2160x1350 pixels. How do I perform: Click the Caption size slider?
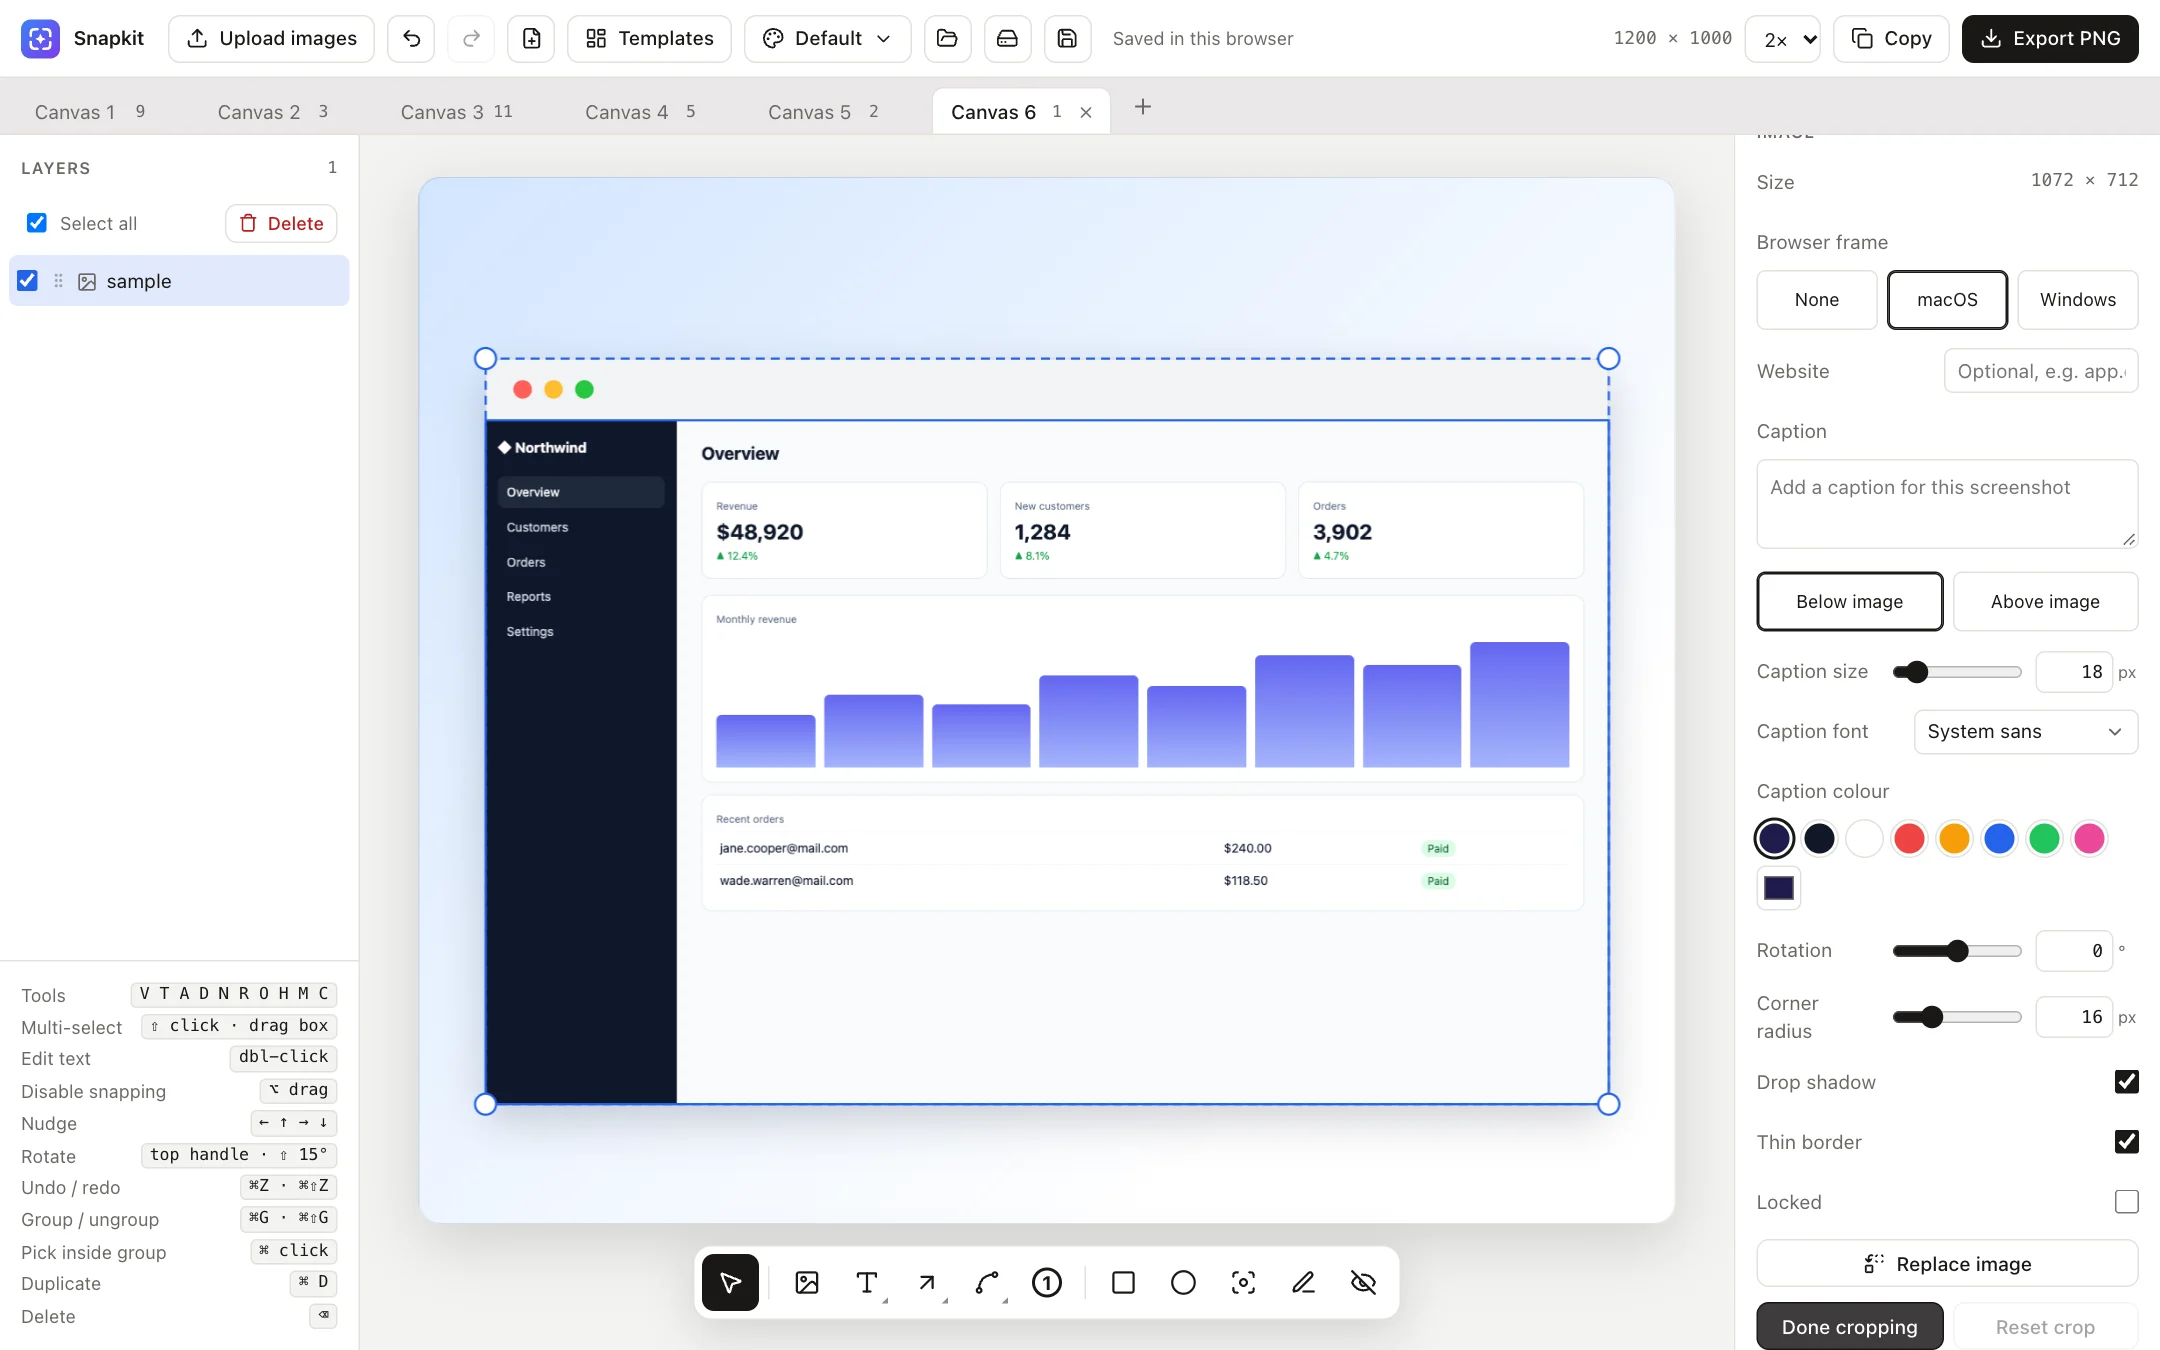pyautogui.click(x=1957, y=672)
